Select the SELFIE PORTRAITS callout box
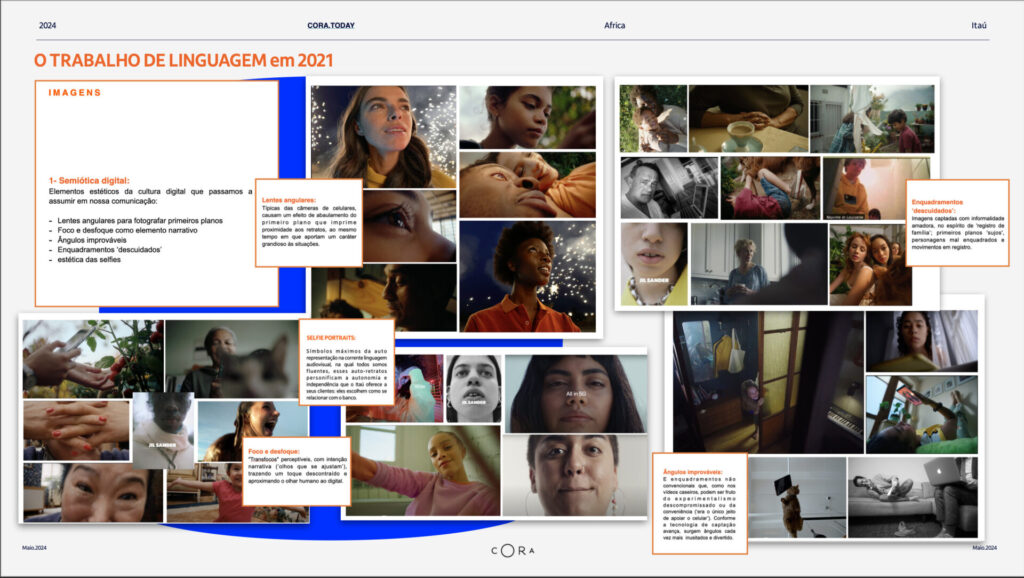The image size is (1024, 578). tap(346, 362)
